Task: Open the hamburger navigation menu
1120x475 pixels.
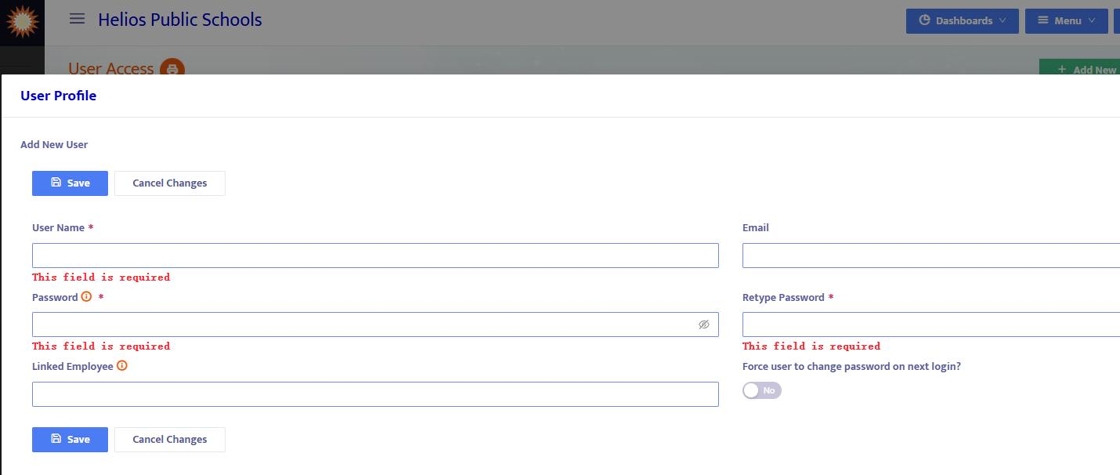Action: point(77,20)
